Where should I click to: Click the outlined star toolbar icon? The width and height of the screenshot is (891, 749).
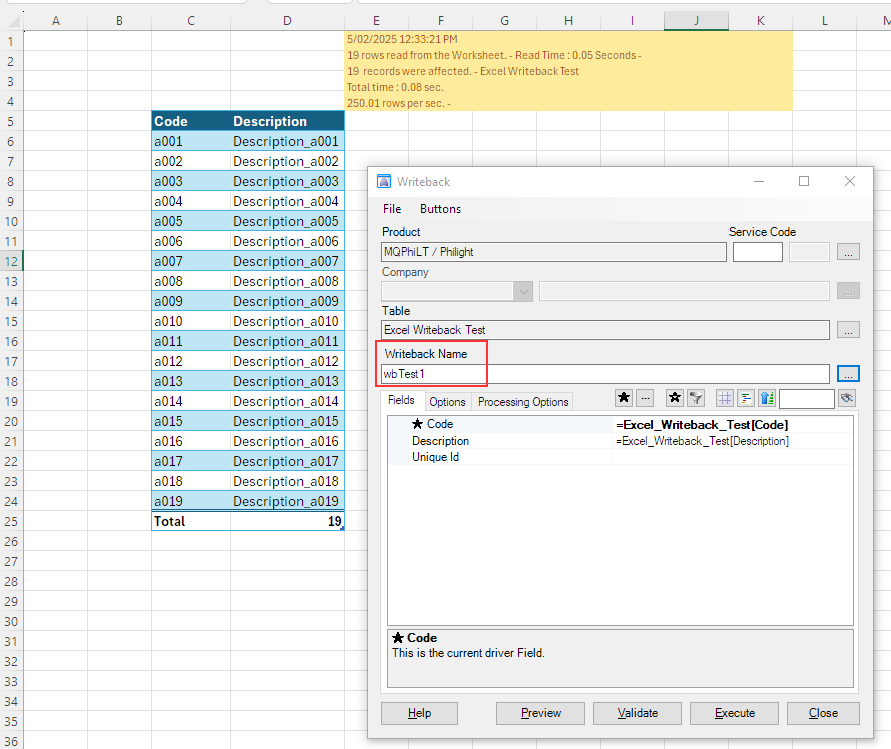pyautogui.click(x=675, y=398)
